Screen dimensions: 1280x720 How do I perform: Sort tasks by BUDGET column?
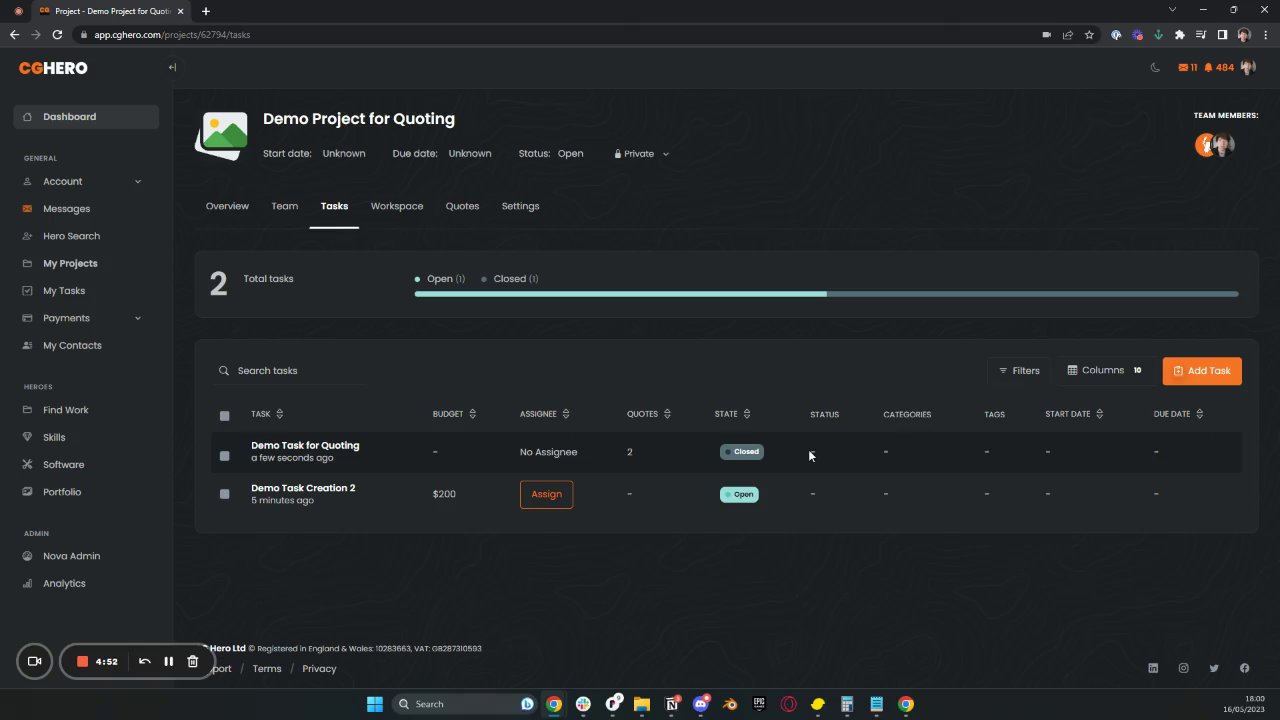pos(454,414)
